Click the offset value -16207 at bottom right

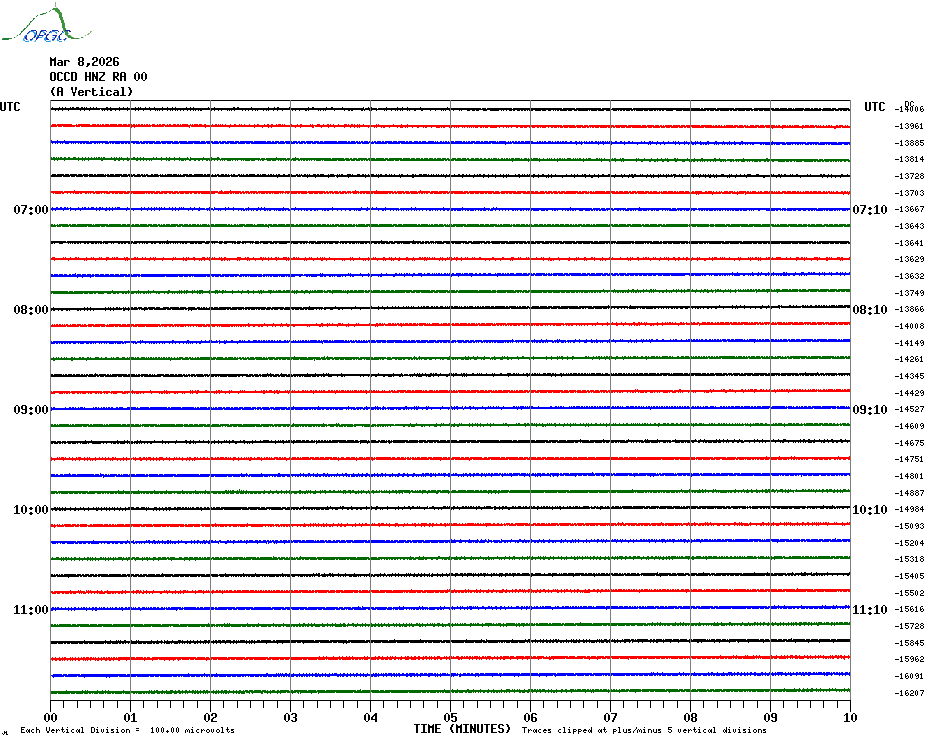910,693
